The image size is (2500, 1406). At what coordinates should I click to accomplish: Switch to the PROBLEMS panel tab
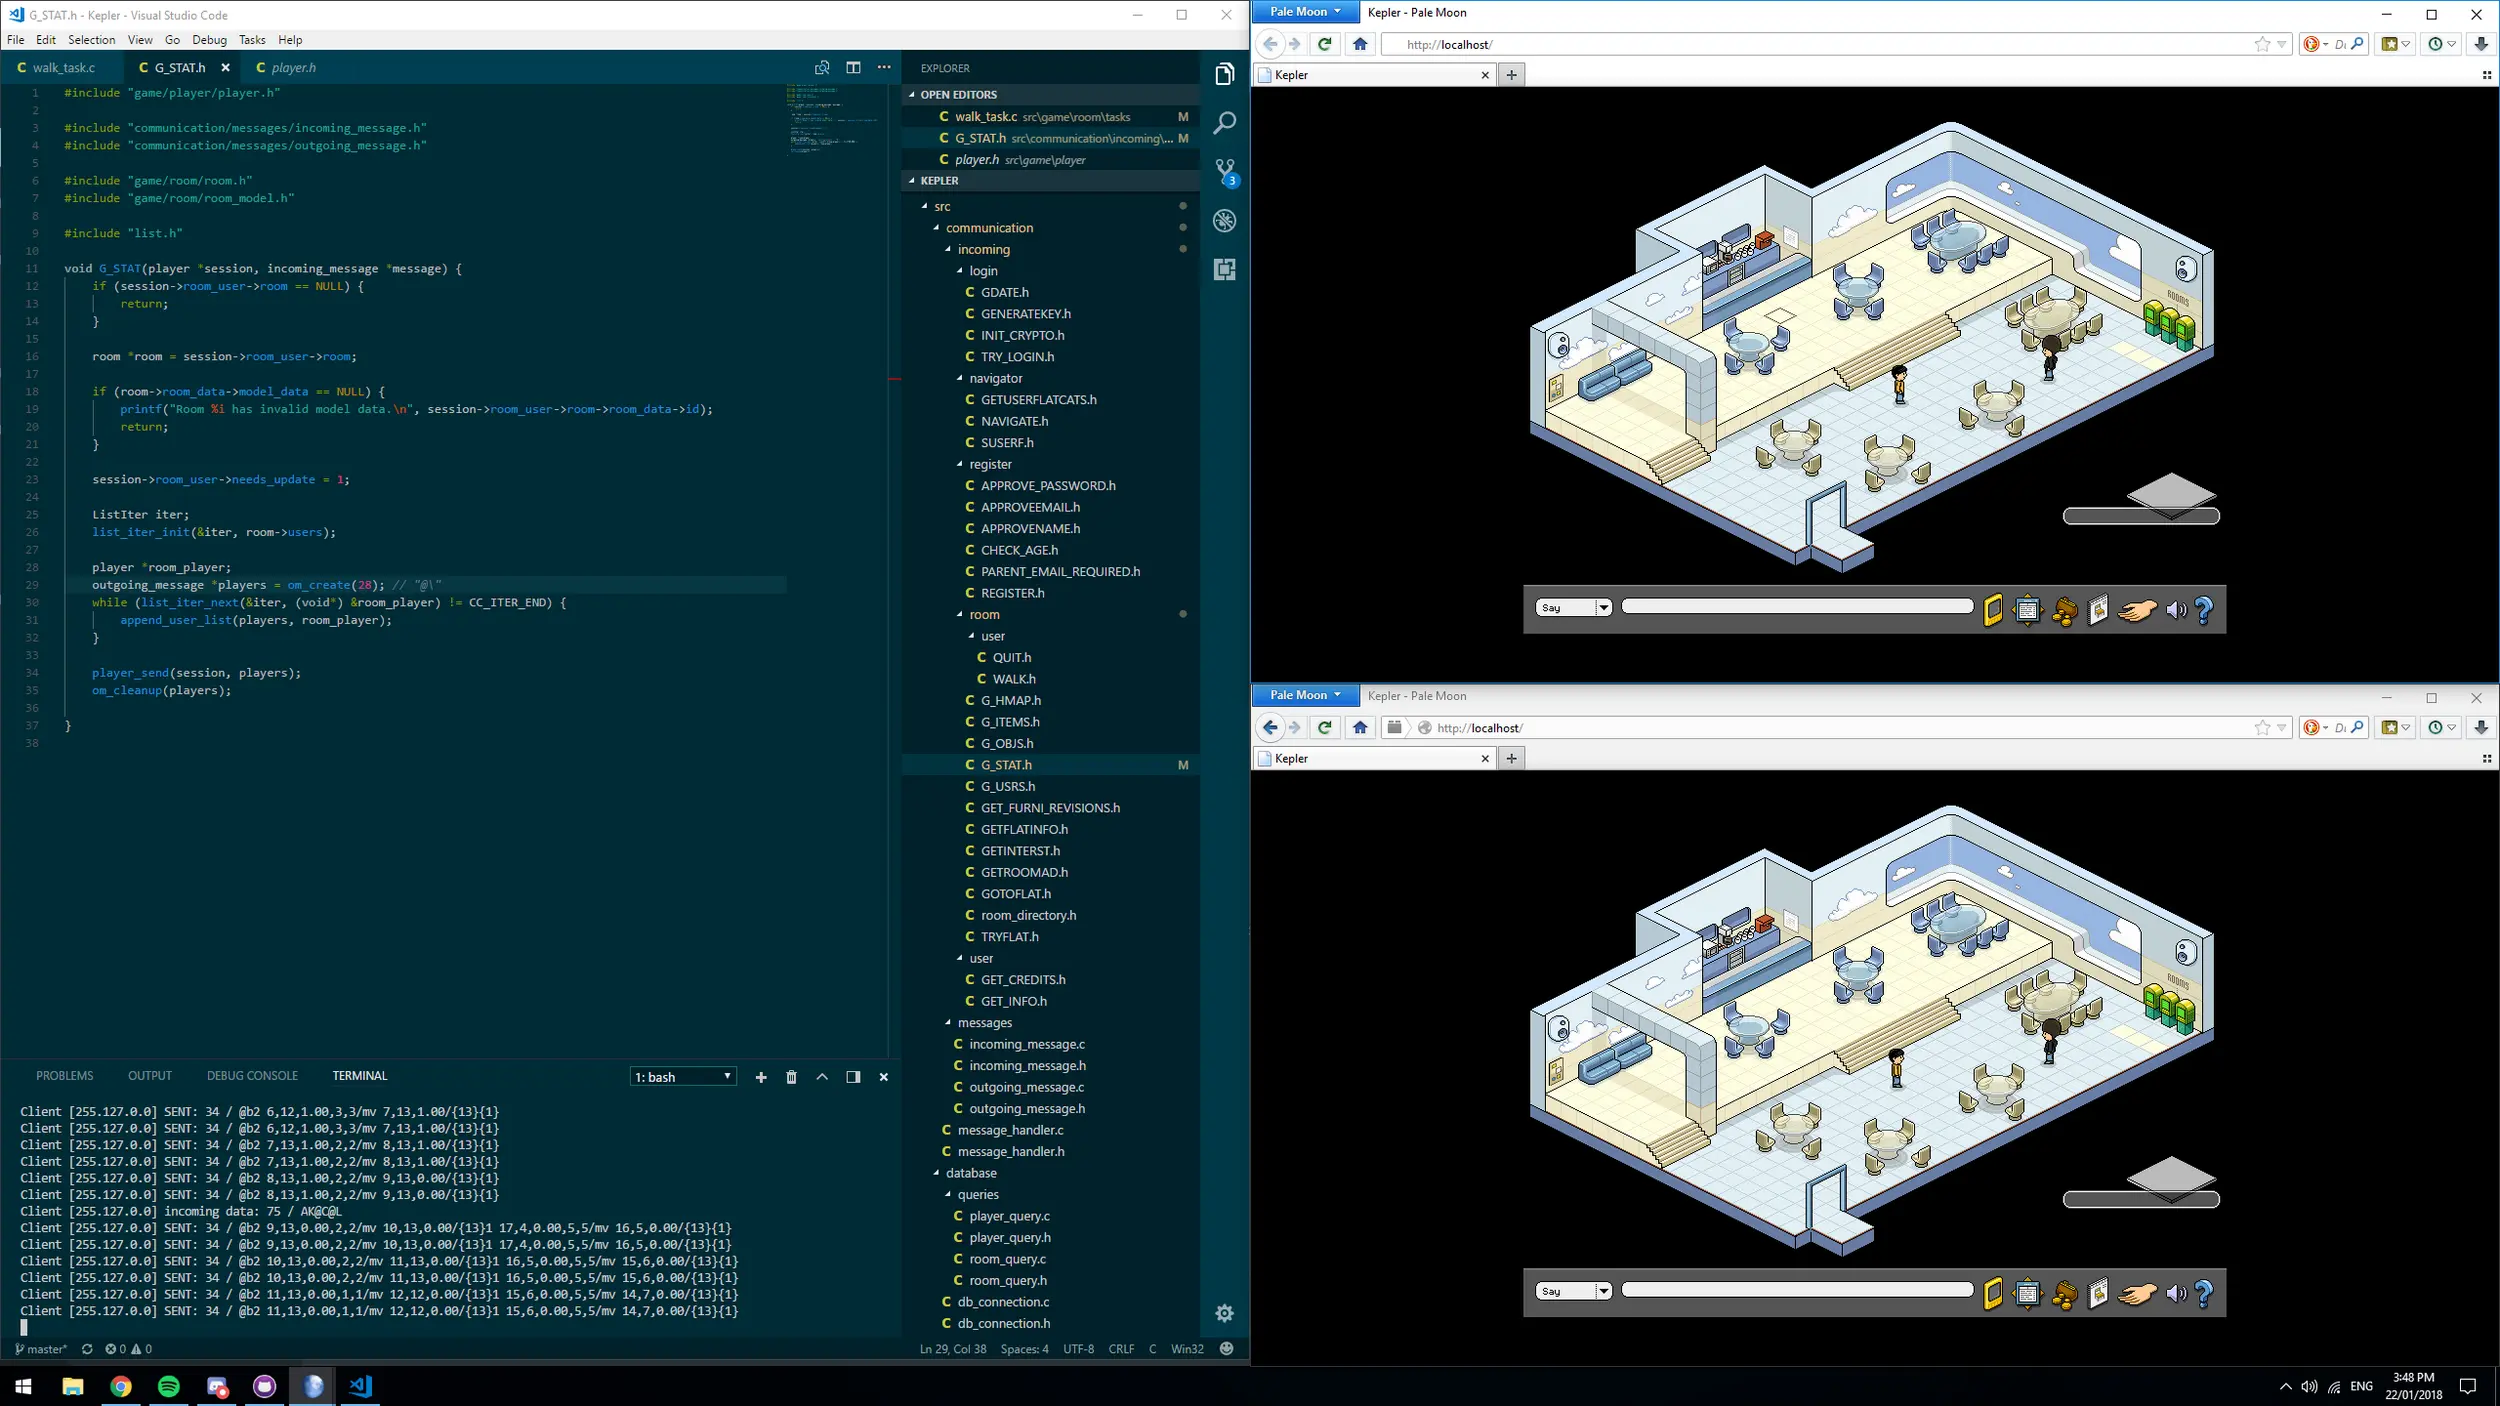pyautogui.click(x=64, y=1076)
